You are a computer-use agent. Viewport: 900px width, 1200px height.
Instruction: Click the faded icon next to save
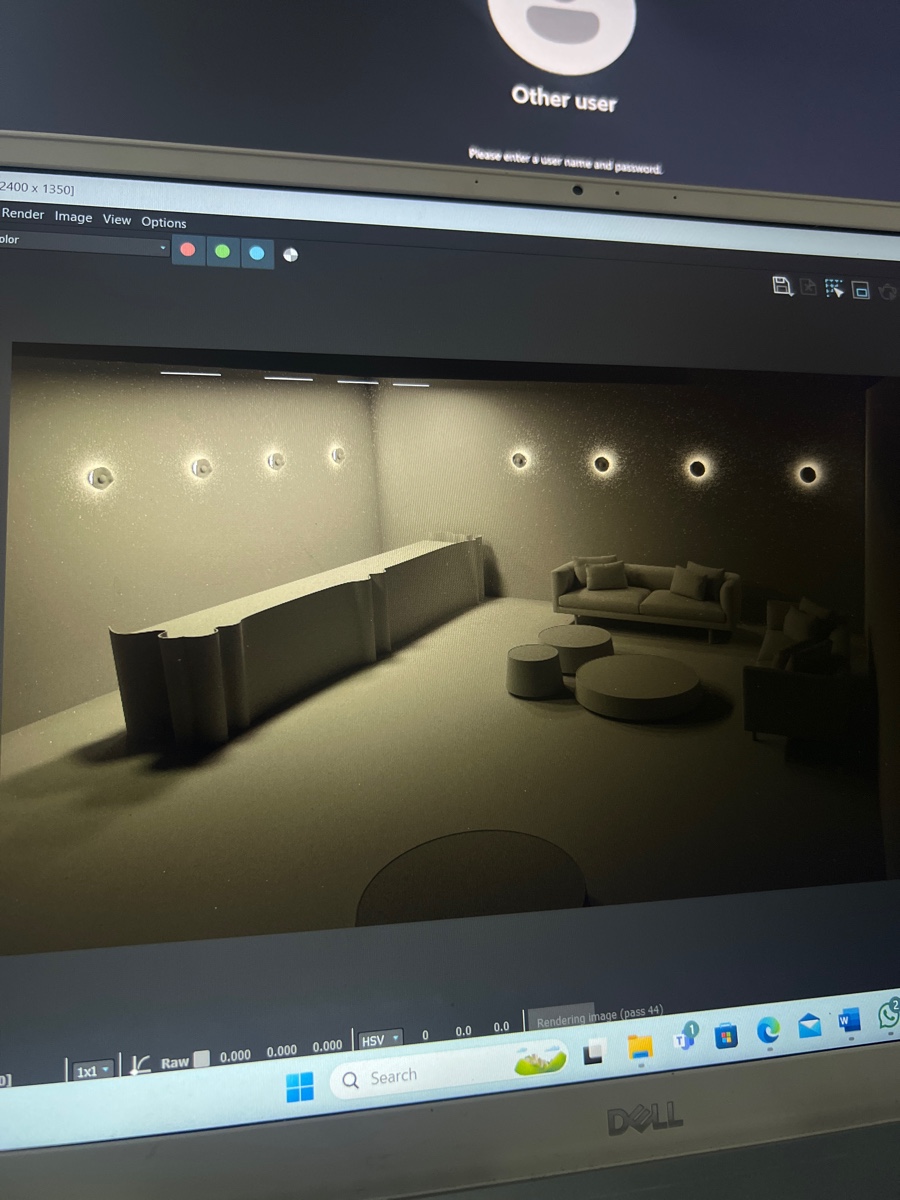coord(808,288)
